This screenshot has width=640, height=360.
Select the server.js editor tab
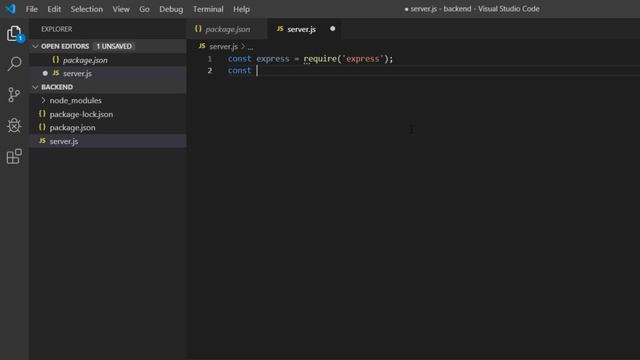click(x=304, y=29)
